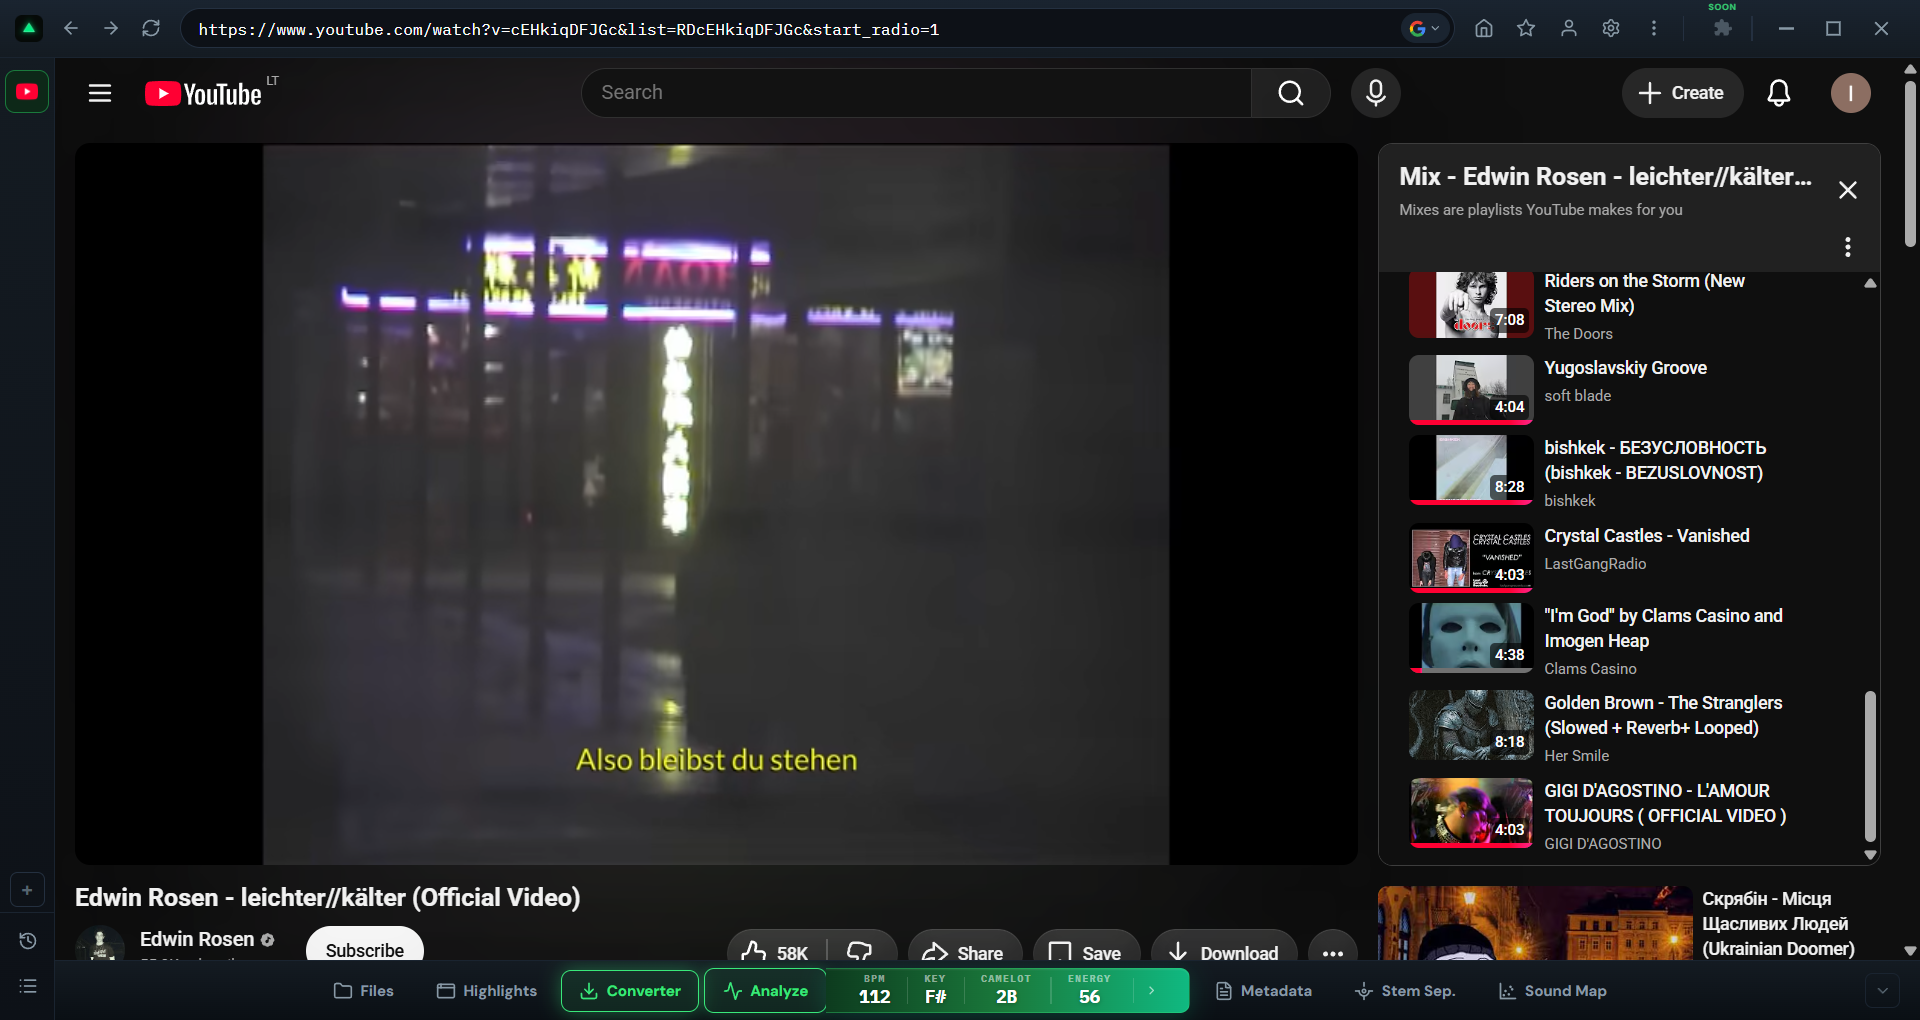
Task: Open the extensions puzzle icon
Action: pos(1722,28)
